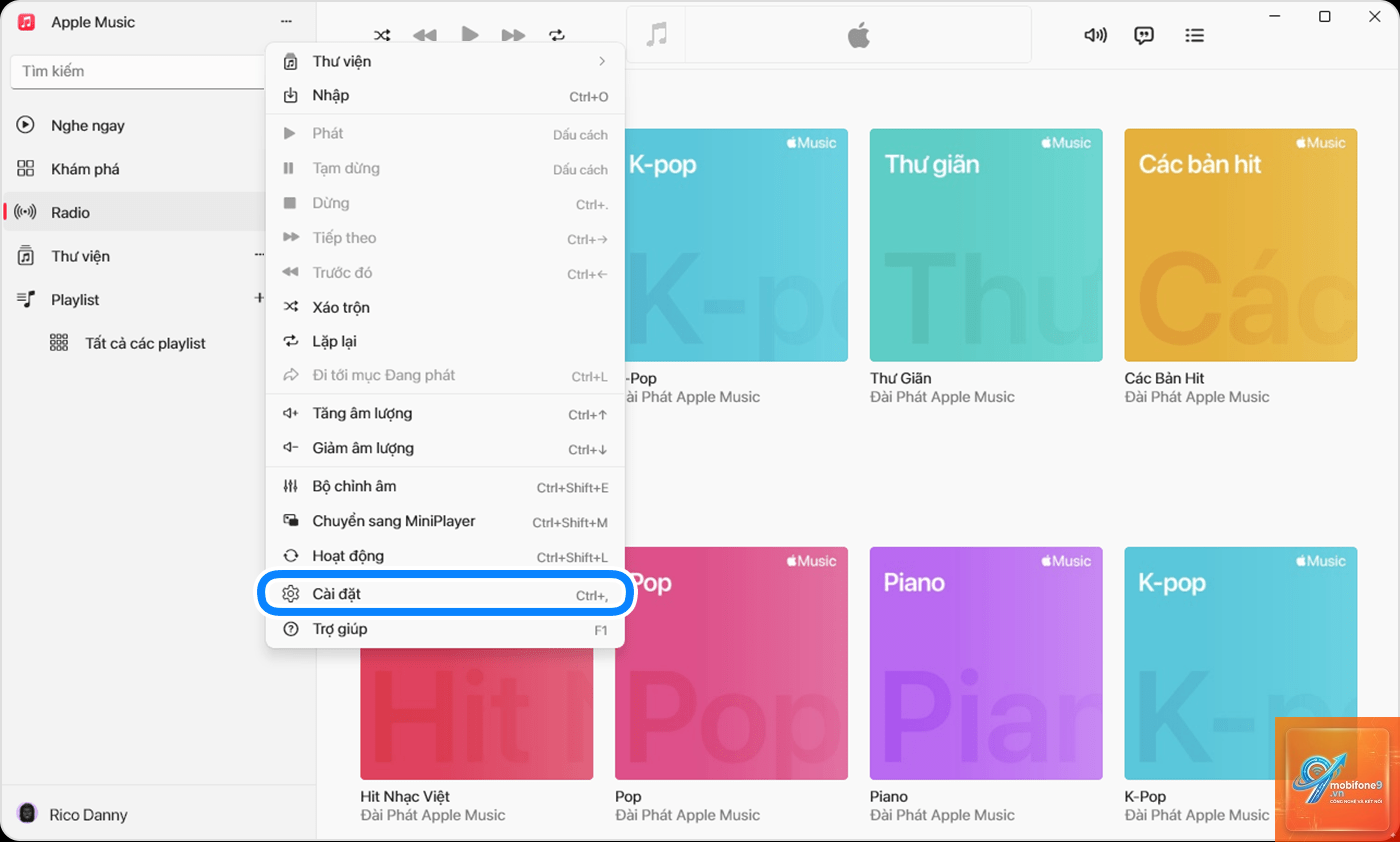
Task: Click the Pop station title below artwork
Action: (628, 797)
